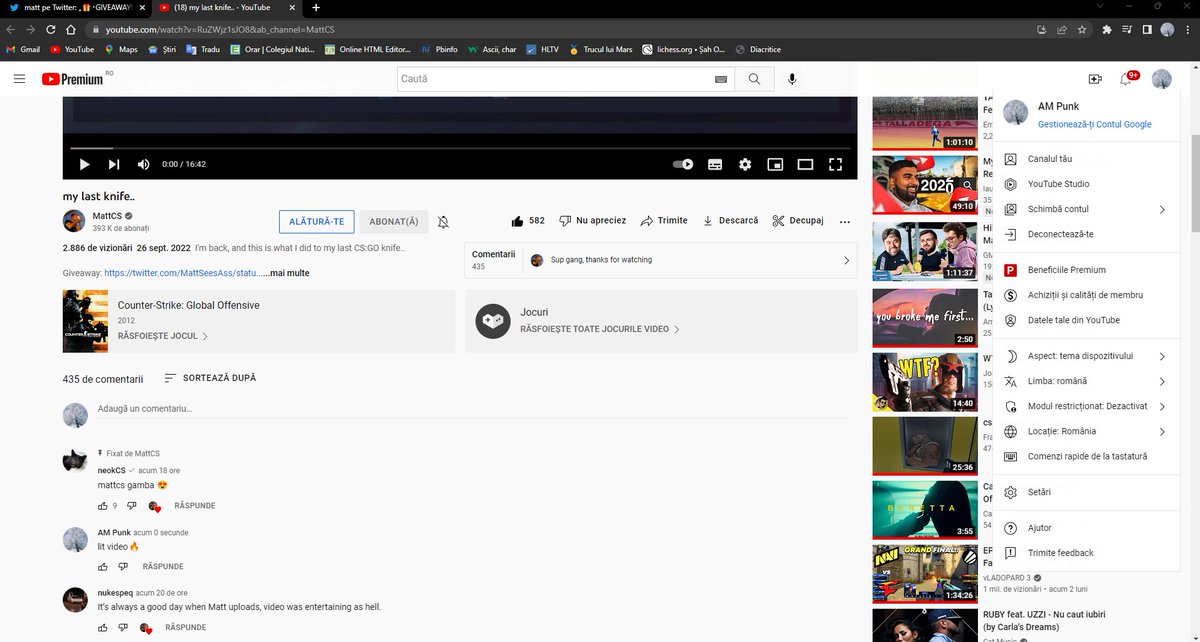Expand Modul restricționat: Dezactivat
Viewport: 1200px width, 642px height.
click(x=1086, y=406)
